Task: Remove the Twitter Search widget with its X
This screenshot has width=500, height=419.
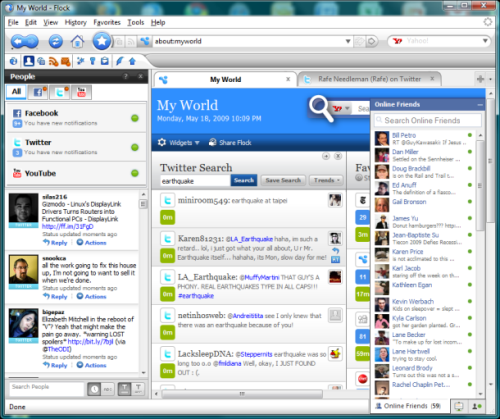Action: click(338, 156)
